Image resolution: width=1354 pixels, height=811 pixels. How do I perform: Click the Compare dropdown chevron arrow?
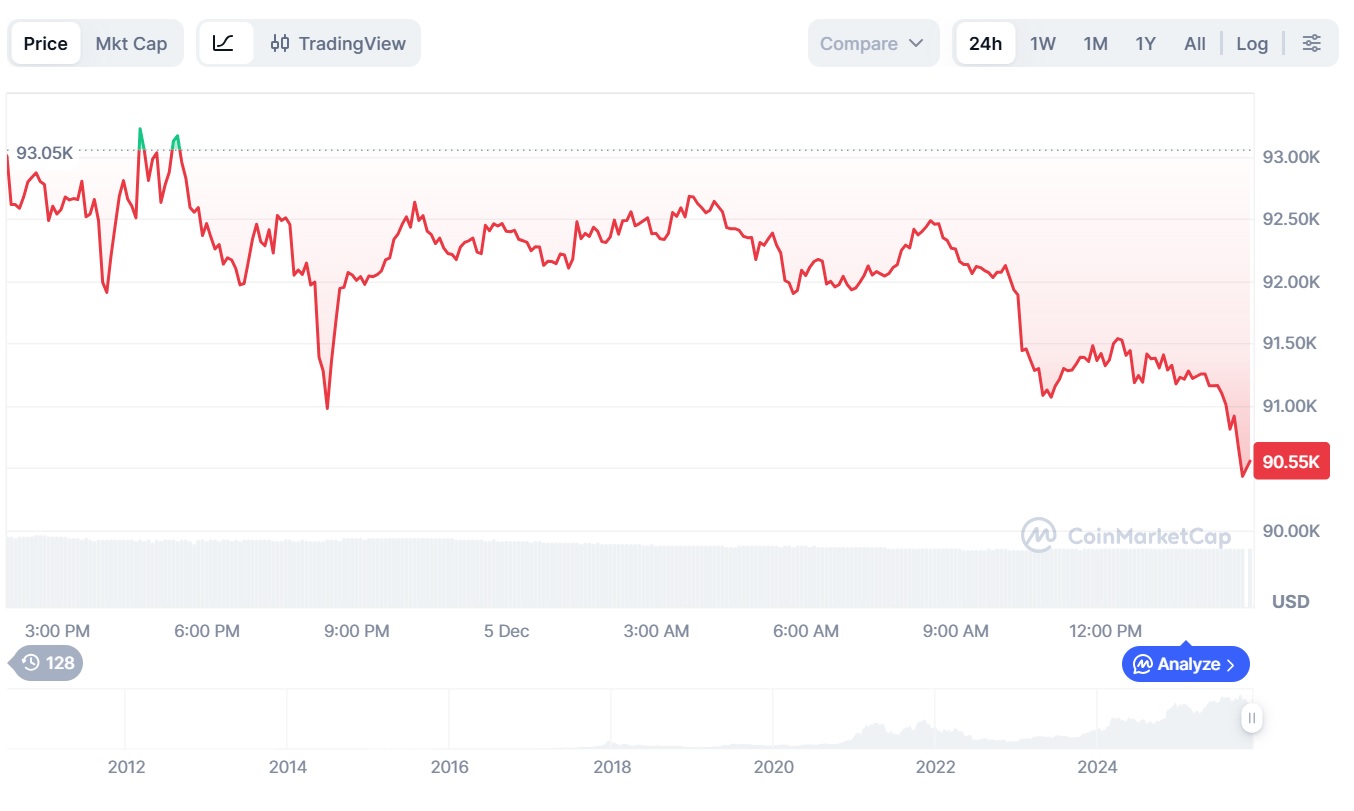[x=916, y=44]
